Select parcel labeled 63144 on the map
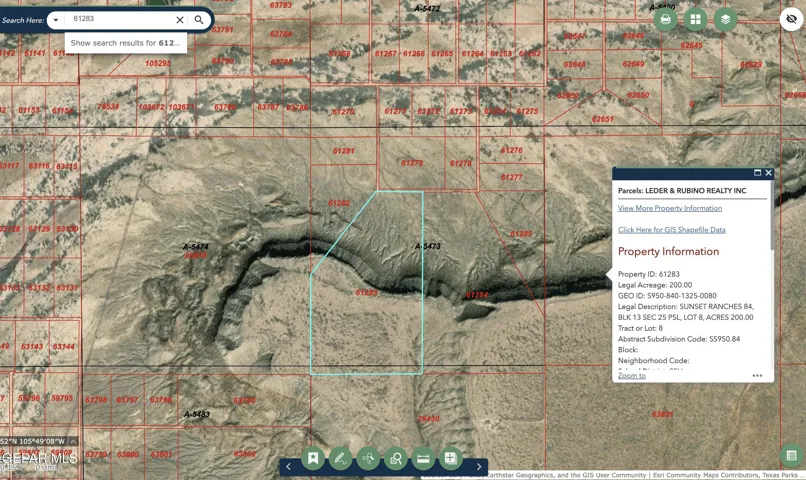 [64, 347]
